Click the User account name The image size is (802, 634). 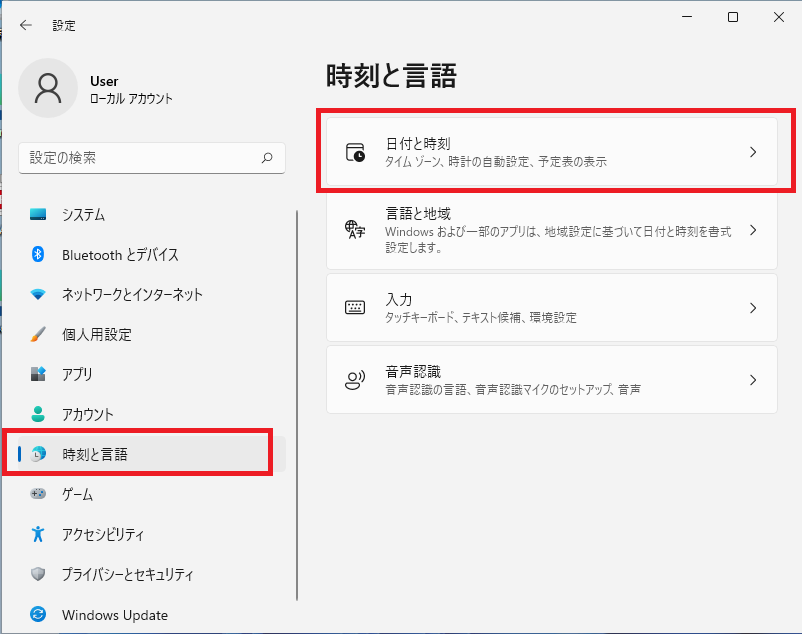[x=104, y=81]
